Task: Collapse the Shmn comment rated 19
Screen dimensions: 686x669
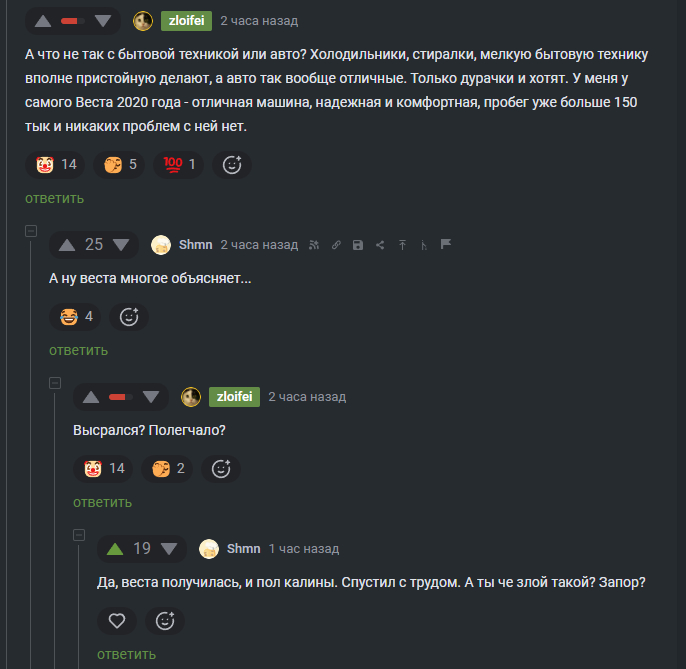Action: pos(79,535)
